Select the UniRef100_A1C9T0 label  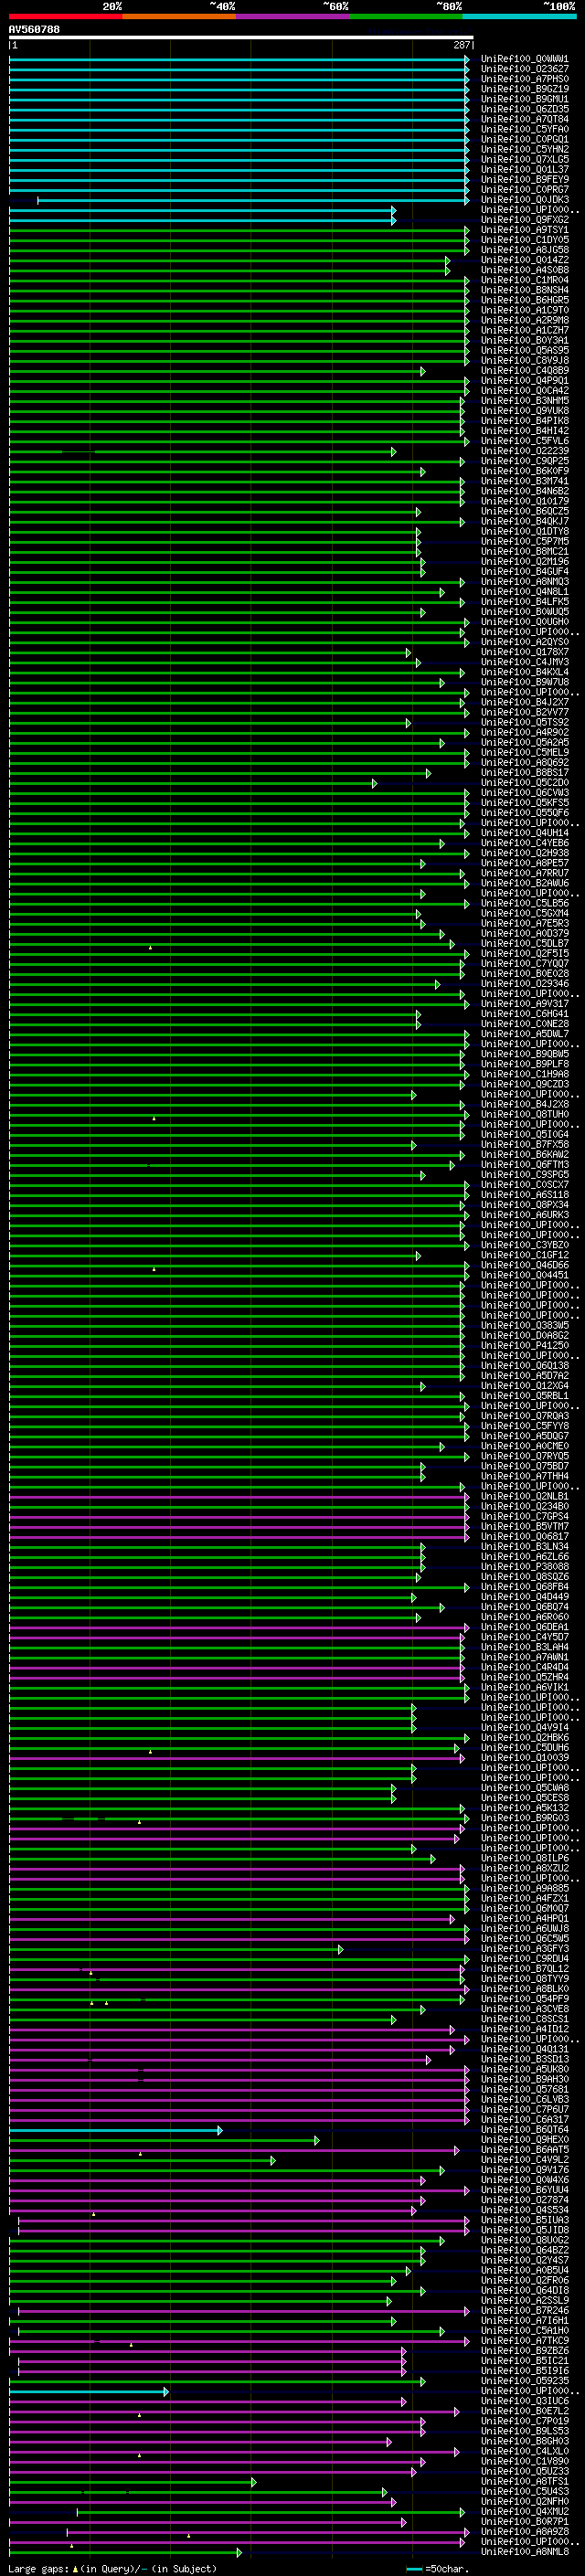[x=524, y=310]
